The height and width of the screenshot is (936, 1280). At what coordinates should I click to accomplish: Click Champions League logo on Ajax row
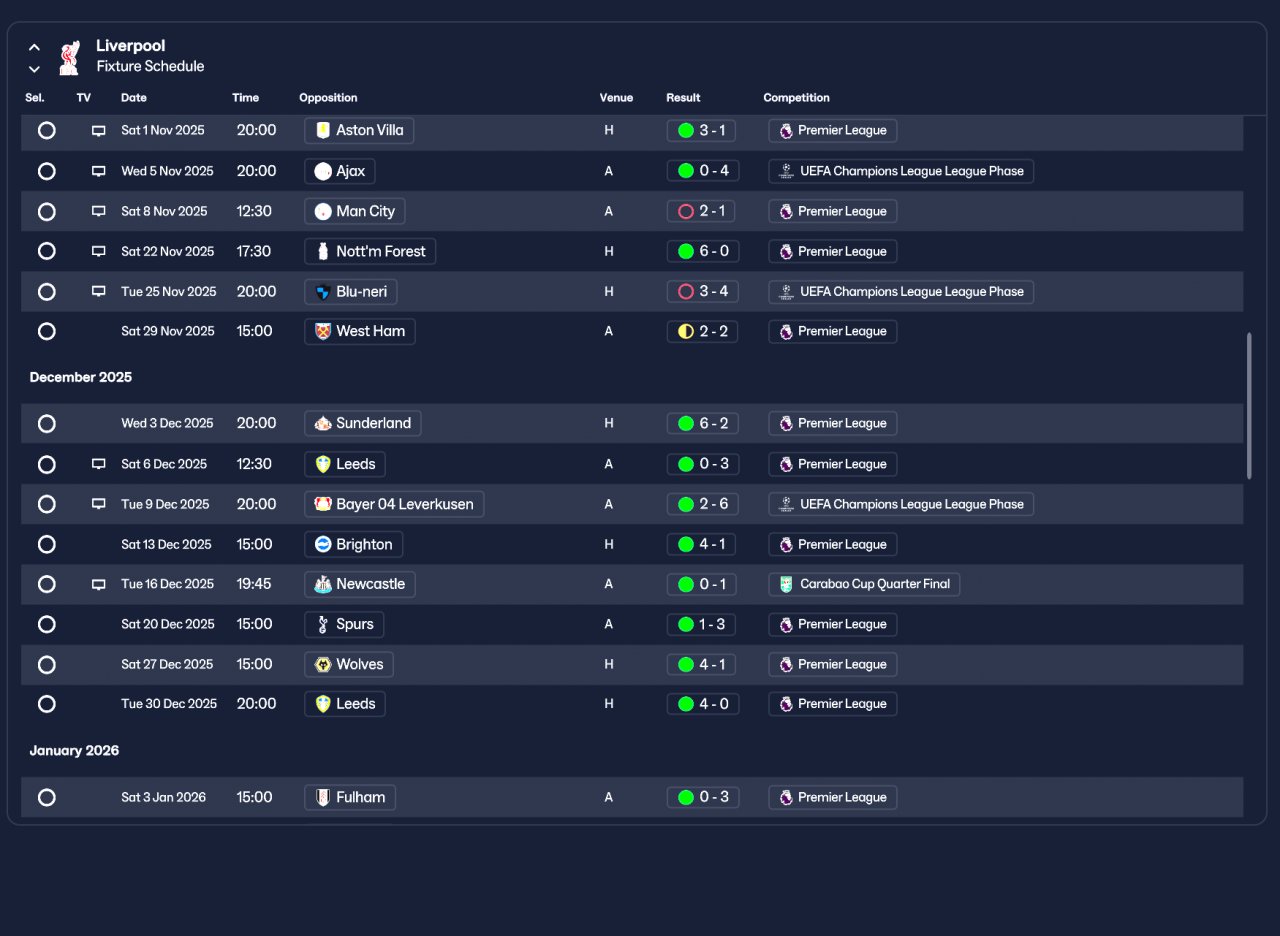point(786,171)
